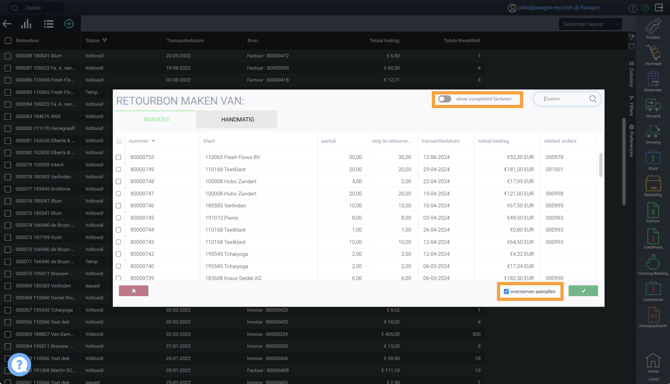
Task: Open the Creditnota icon
Action: click(652, 237)
